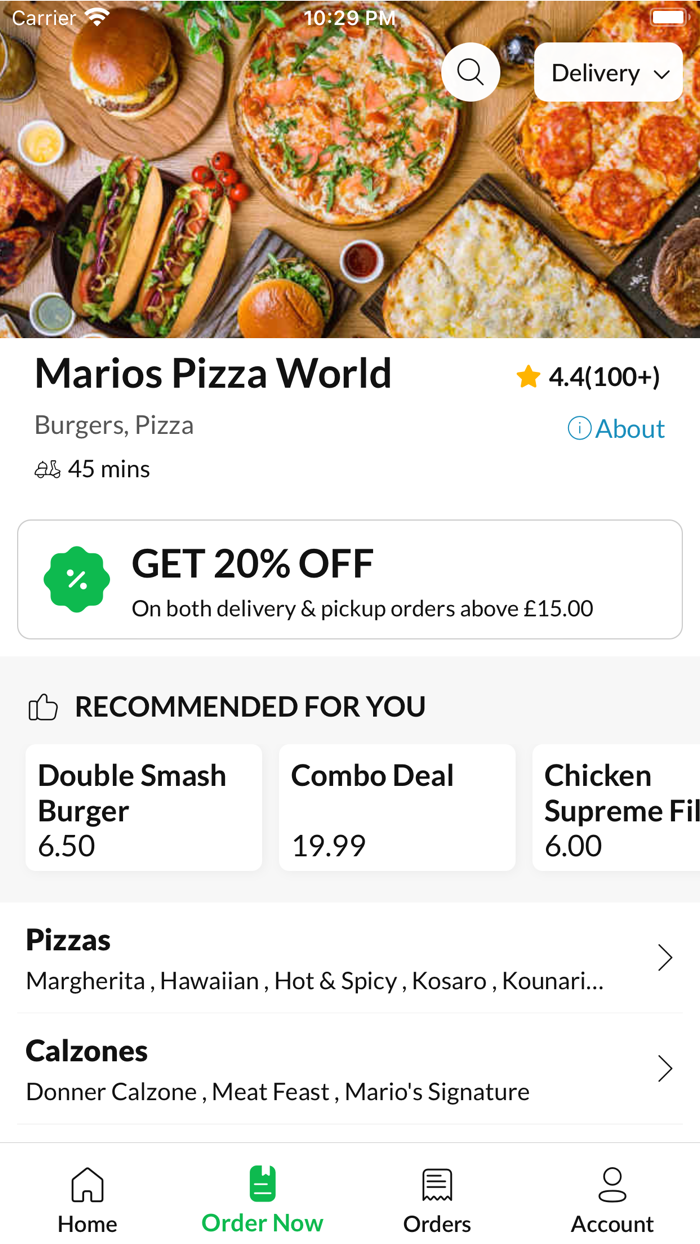The width and height of the screenshot is (700, 1244).
Task: Click the delivery scooter icon beside 45 mins
Action: (44, 468)
